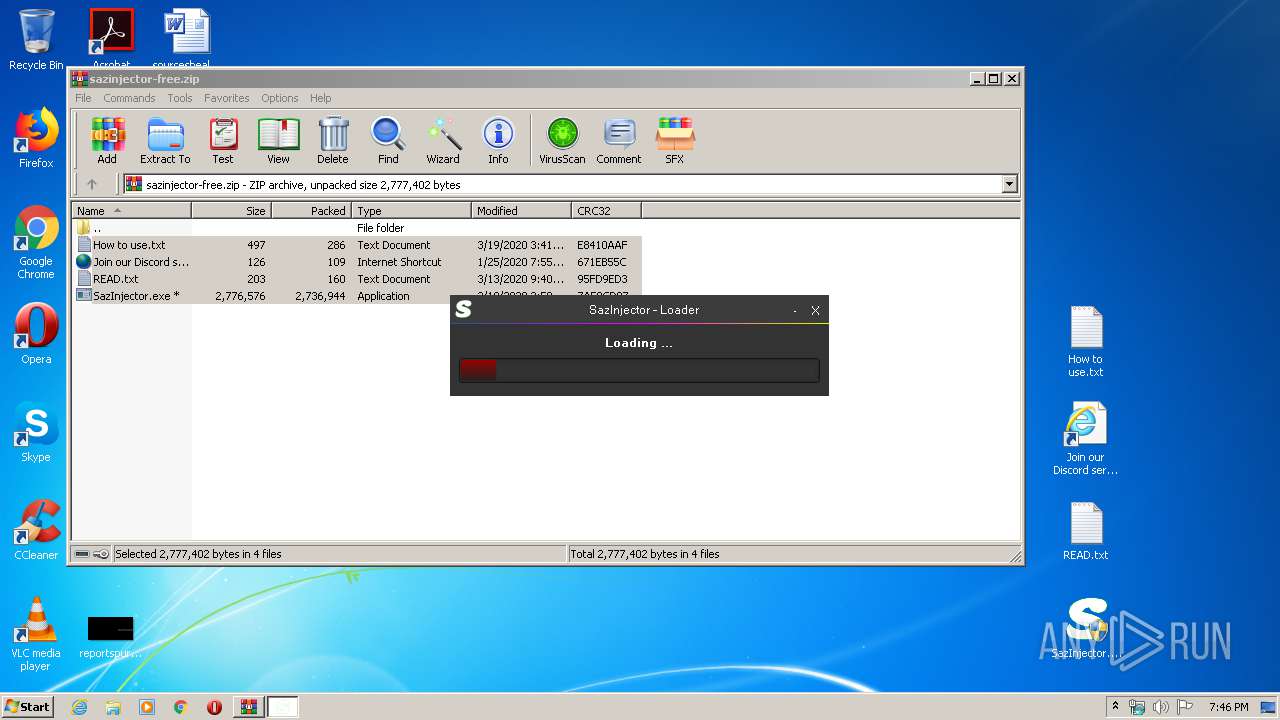The image size is (1280, 720).
Task: Open the Find magnifier tool
Action: [388, 140]
